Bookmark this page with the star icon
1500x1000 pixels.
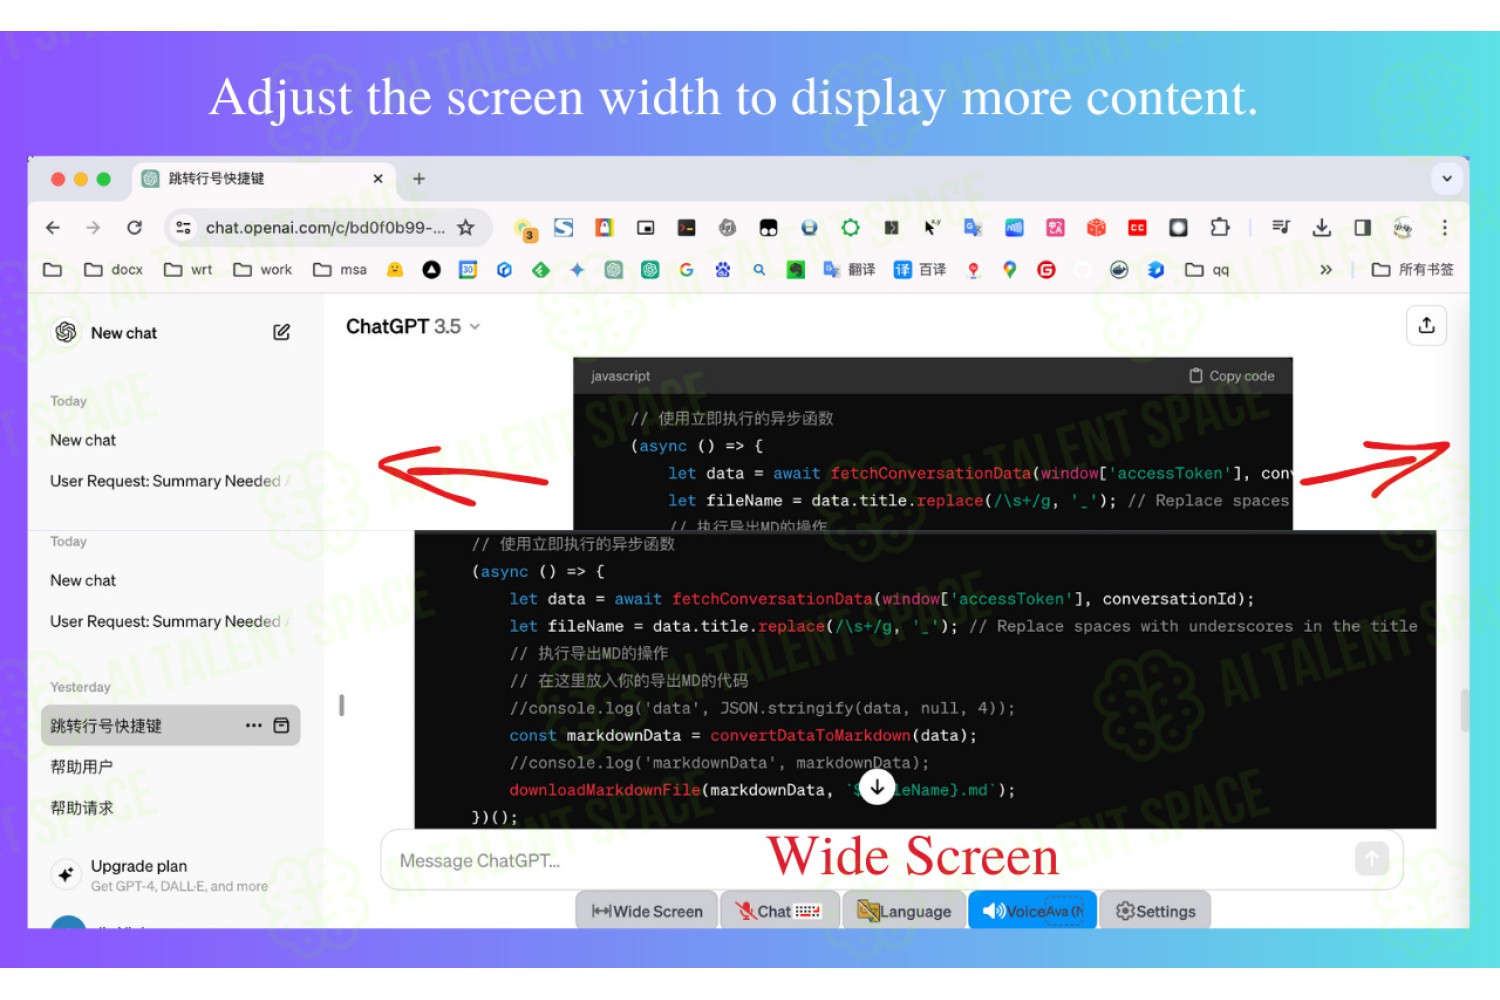(x=466, y=228)
